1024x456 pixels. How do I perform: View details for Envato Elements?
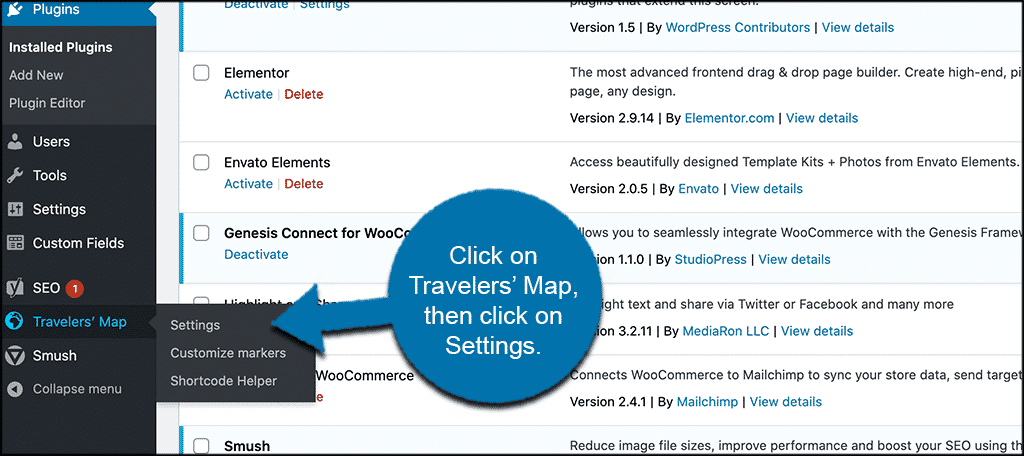(767, 189)
